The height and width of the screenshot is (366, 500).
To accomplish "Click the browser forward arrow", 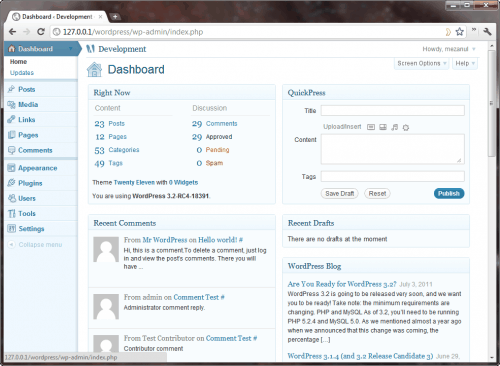I will pyautogui.click(x=27, y=32).
